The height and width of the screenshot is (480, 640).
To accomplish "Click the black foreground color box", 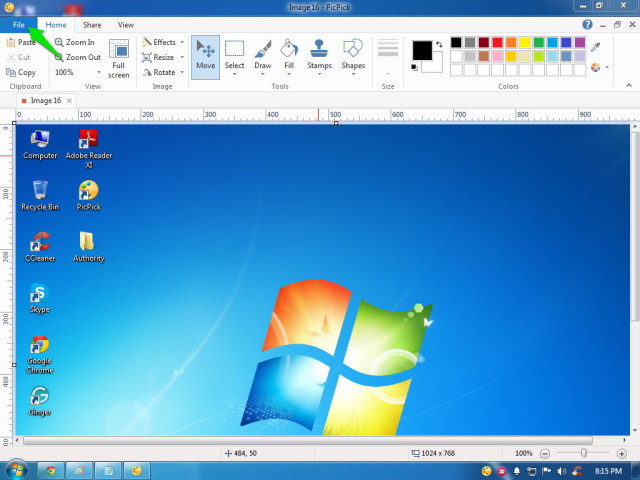I will pyautogui.click(x=422, y=50).
